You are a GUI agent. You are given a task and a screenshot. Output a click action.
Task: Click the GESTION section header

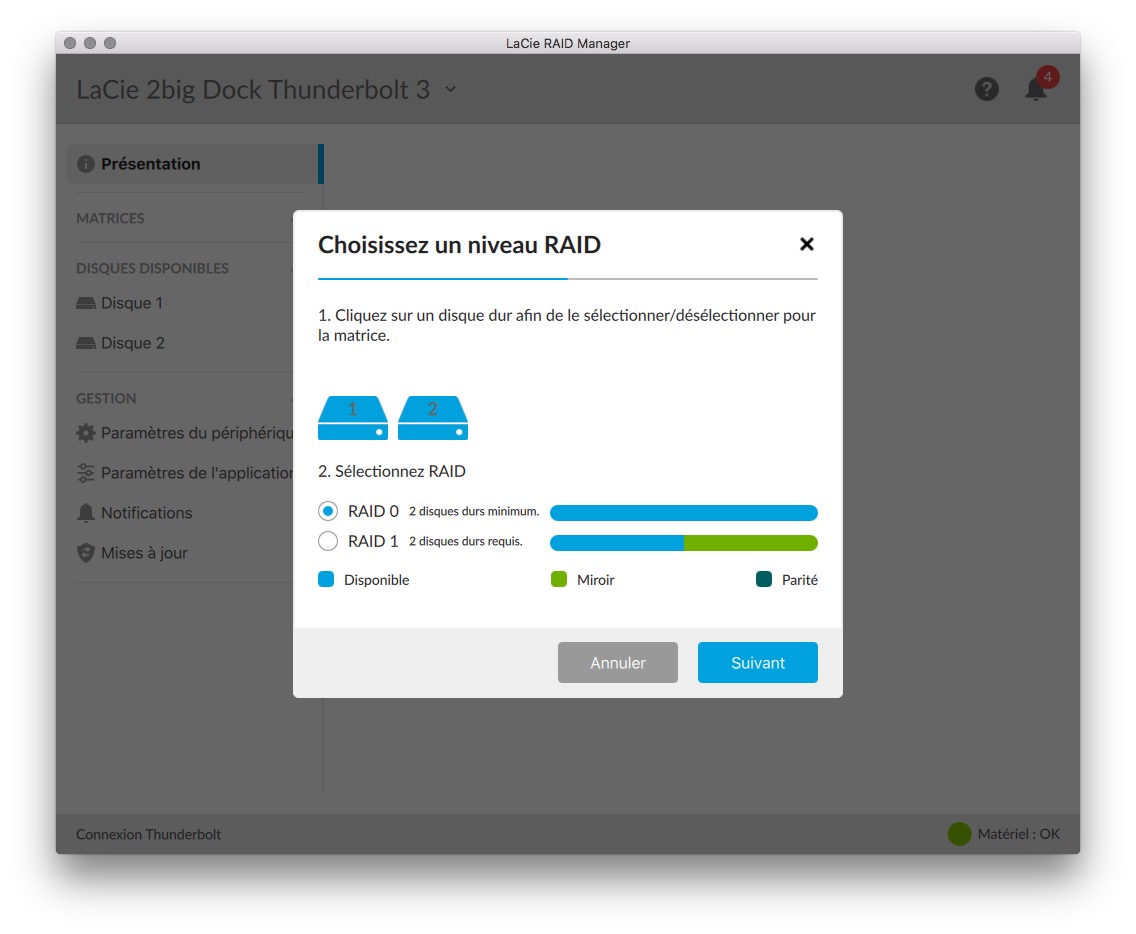point(106,398)
